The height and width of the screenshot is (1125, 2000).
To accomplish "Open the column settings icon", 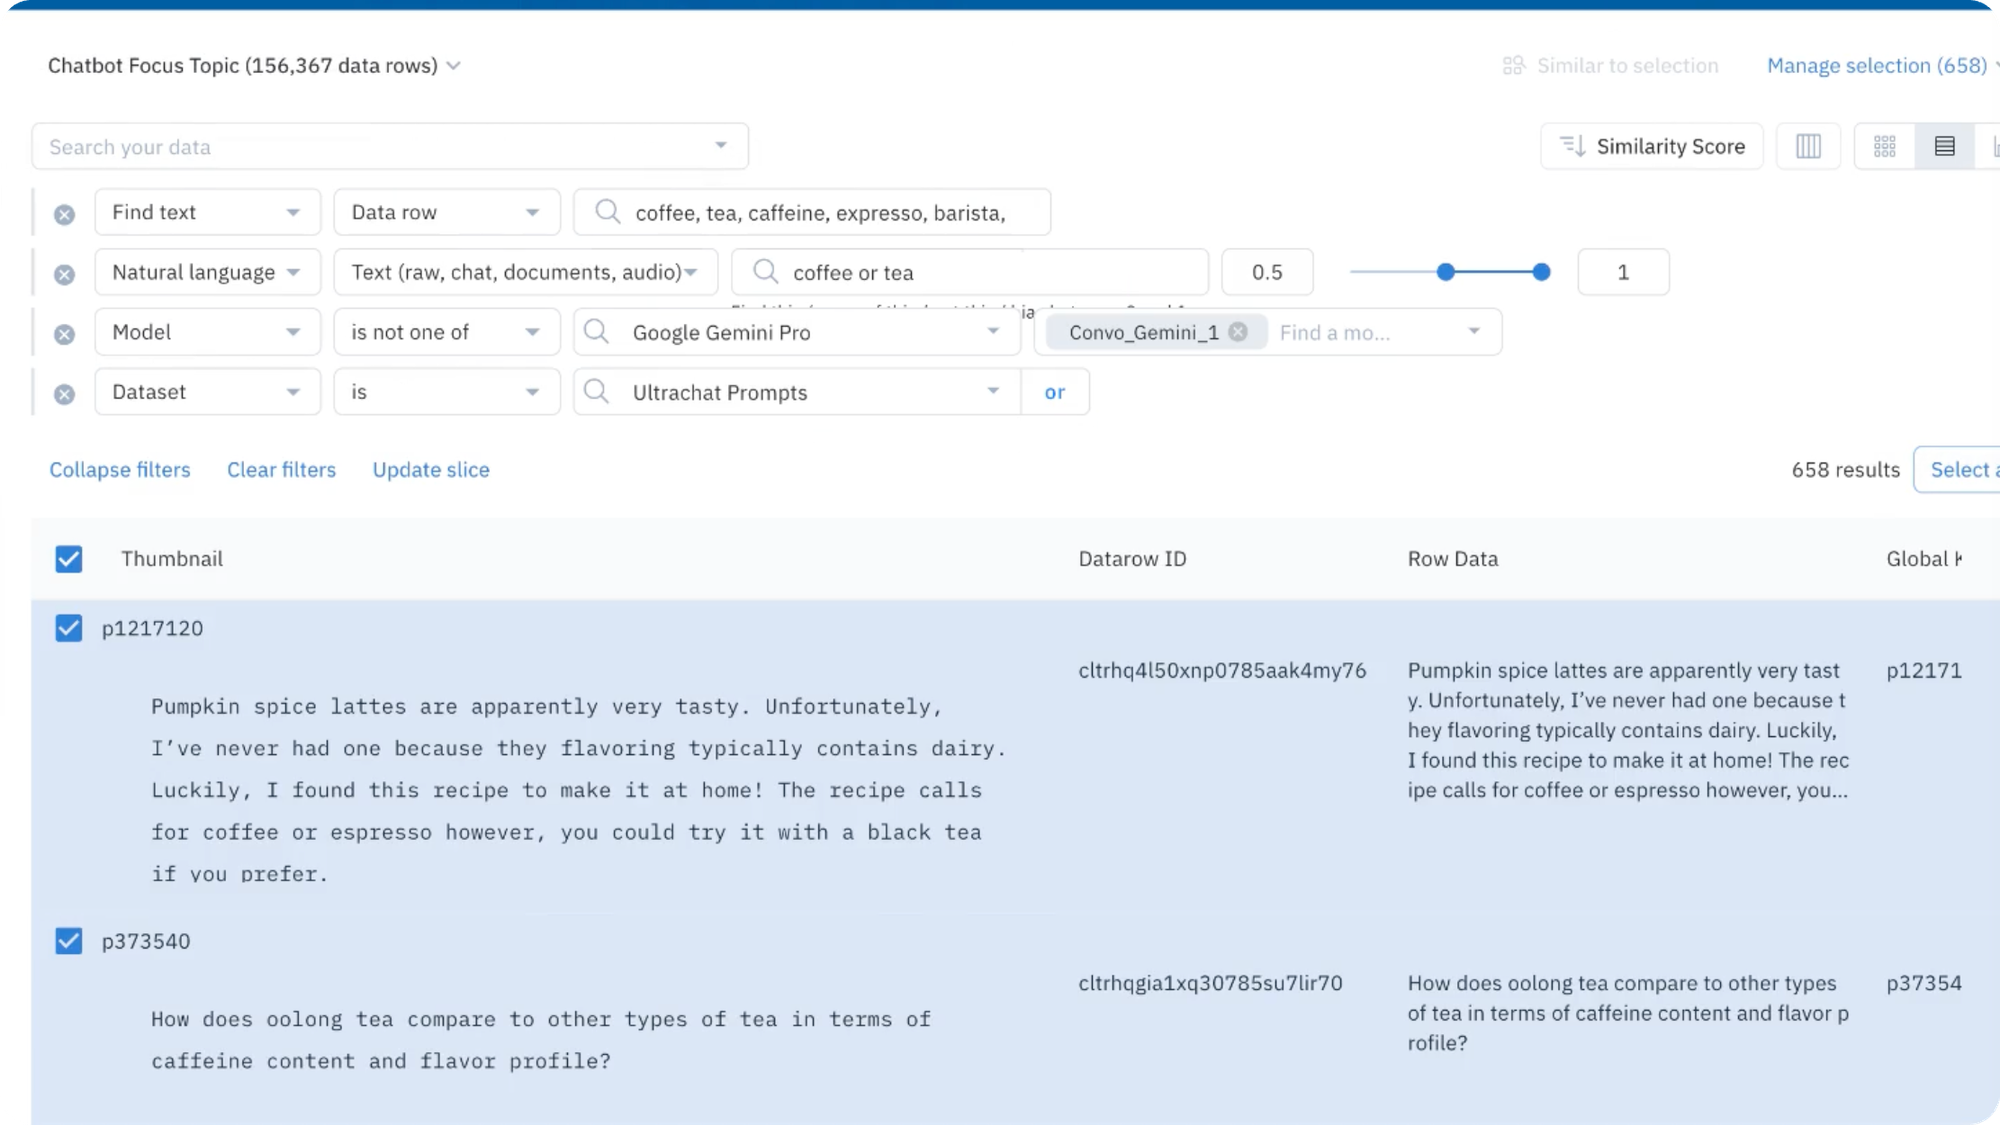I will click(x=1808, y=147).
